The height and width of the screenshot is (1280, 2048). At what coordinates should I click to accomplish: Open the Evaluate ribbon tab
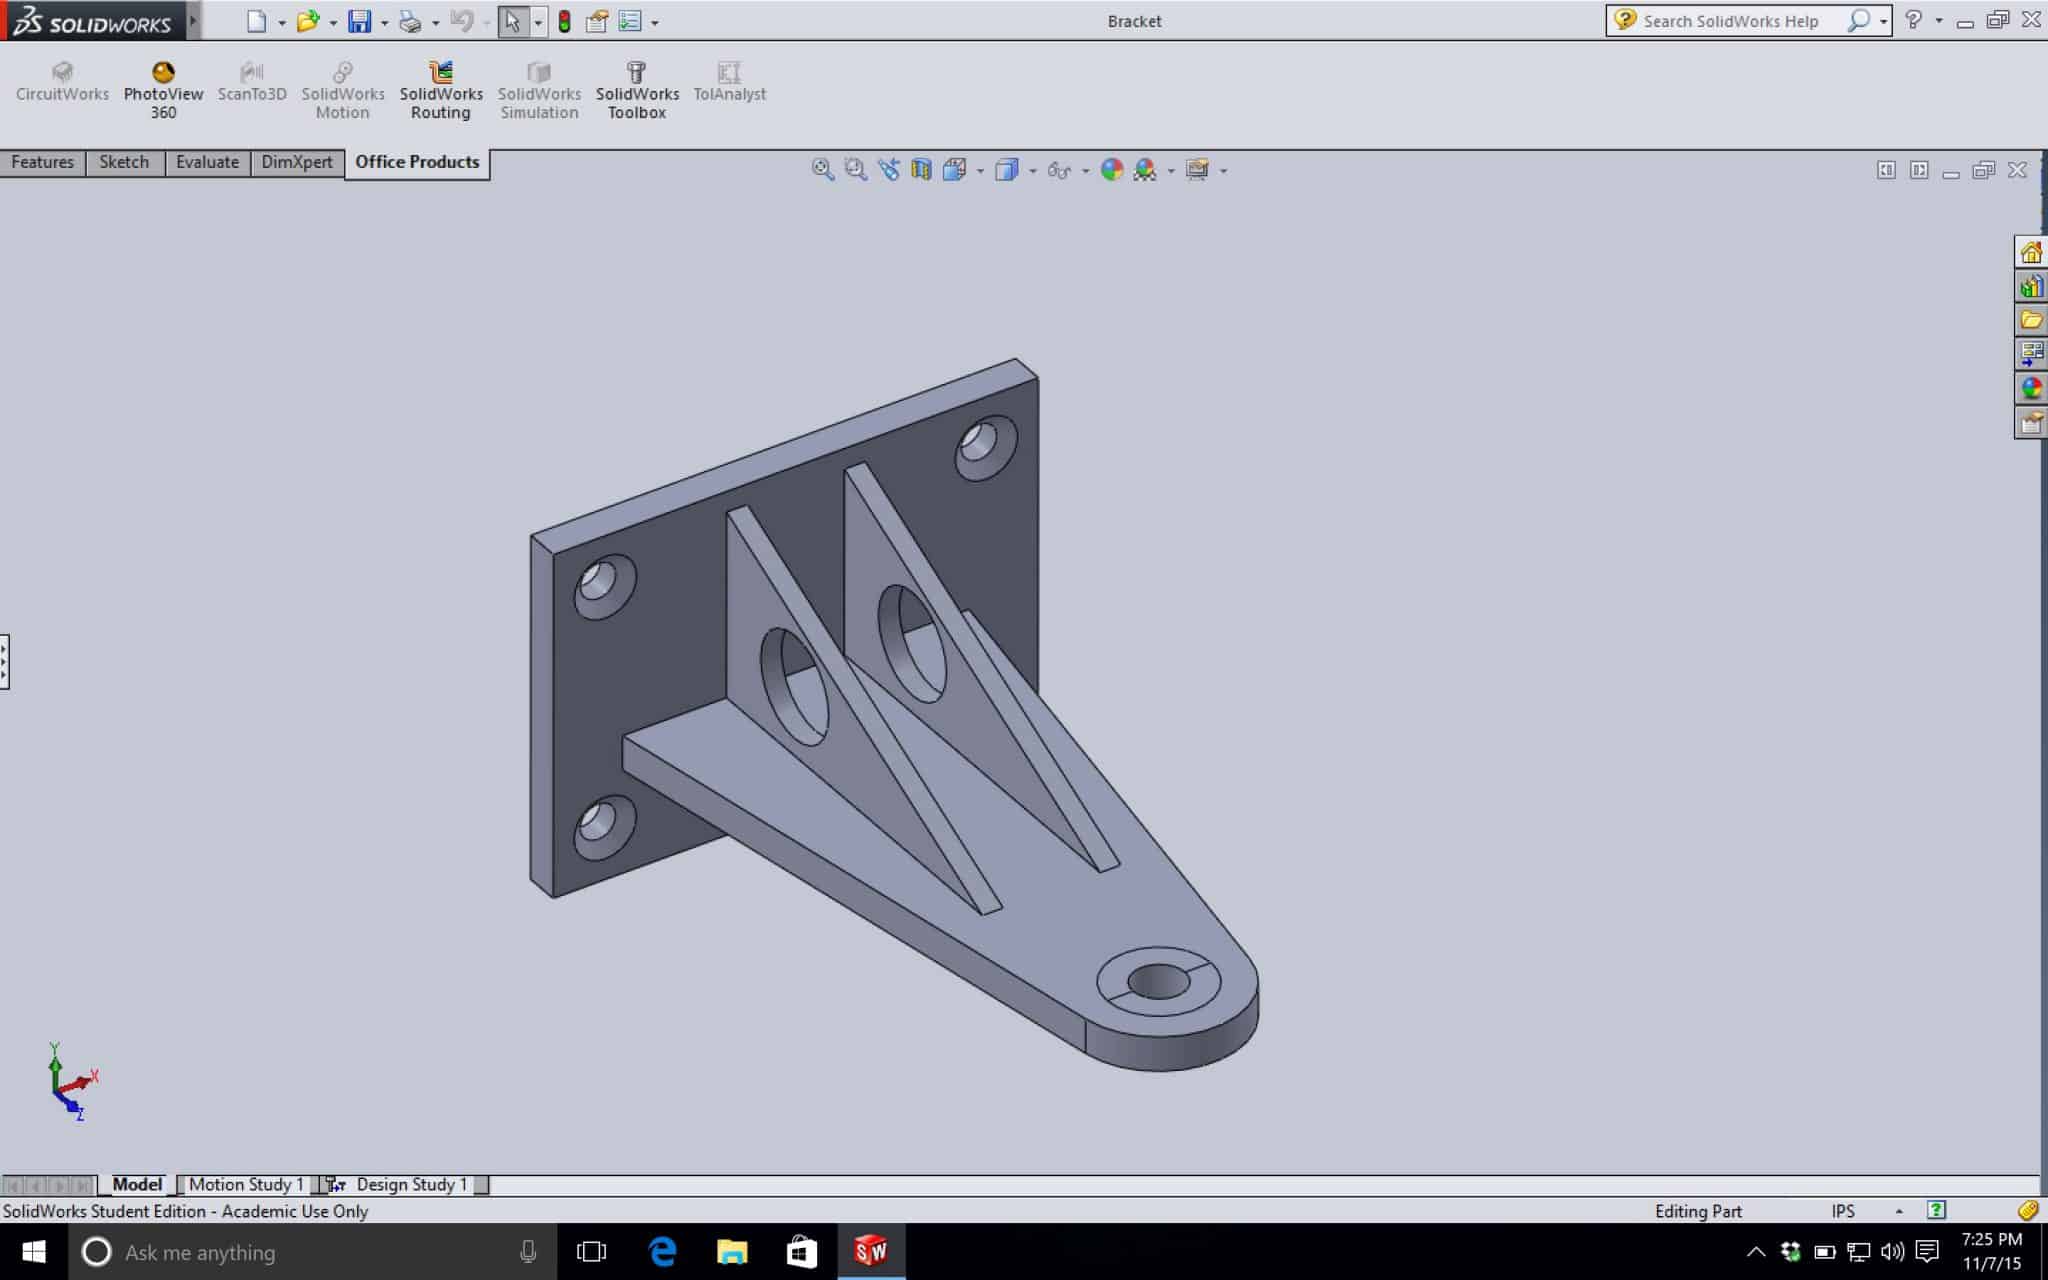pos(207,162)
